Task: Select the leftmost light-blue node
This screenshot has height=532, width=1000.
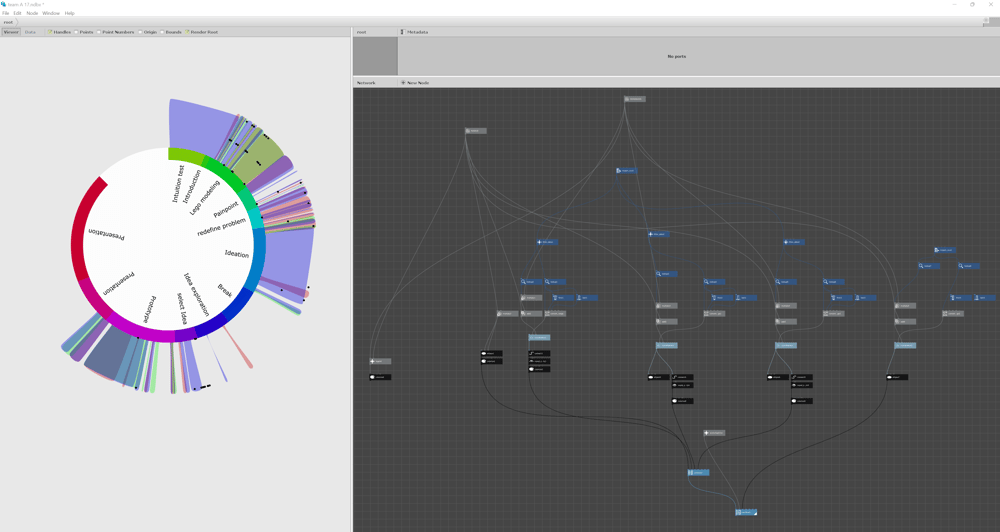Action: pyautogui.click(x=539, y=337)
